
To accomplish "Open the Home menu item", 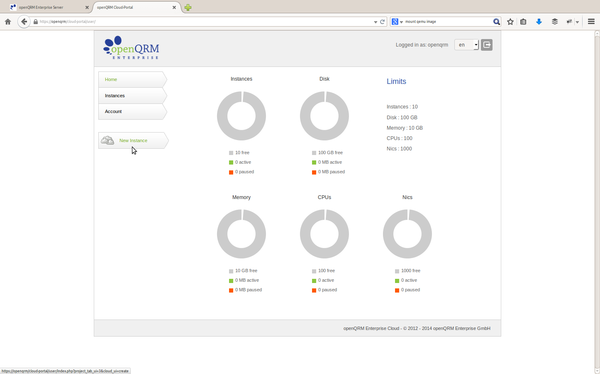I will [x=132, y=79].
